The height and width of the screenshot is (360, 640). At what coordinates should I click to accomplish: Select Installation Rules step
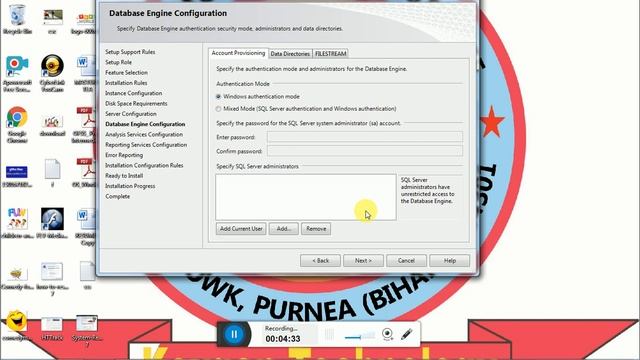coord(126,82)
